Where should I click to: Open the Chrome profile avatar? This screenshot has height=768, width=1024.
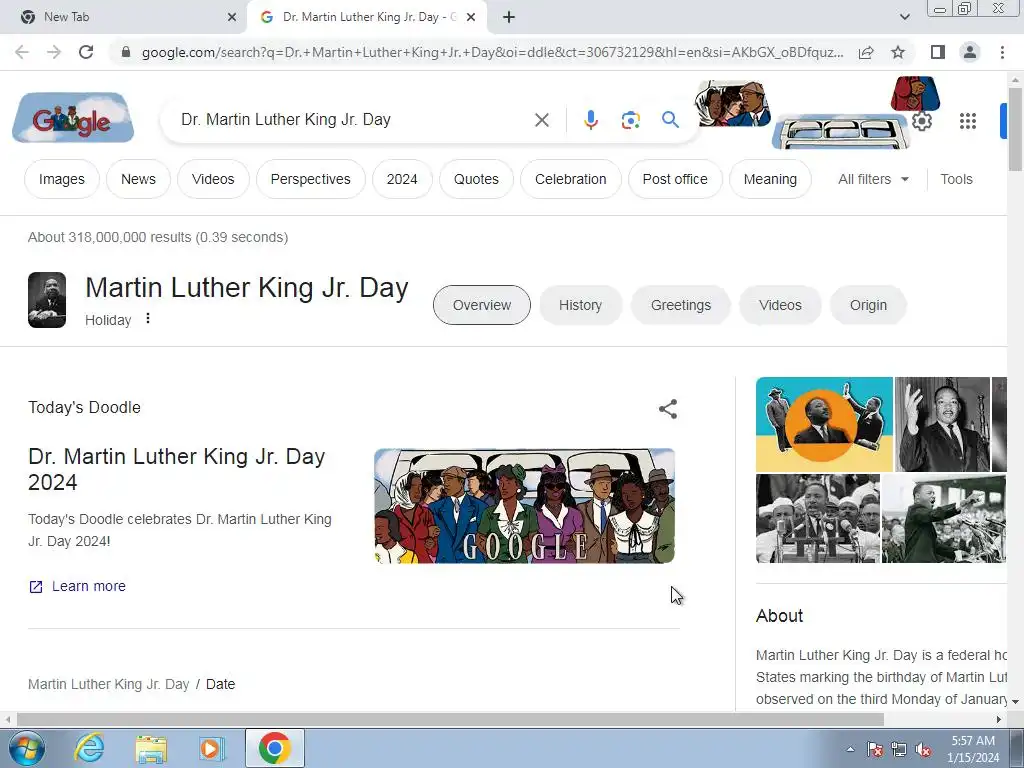[970, 52]
